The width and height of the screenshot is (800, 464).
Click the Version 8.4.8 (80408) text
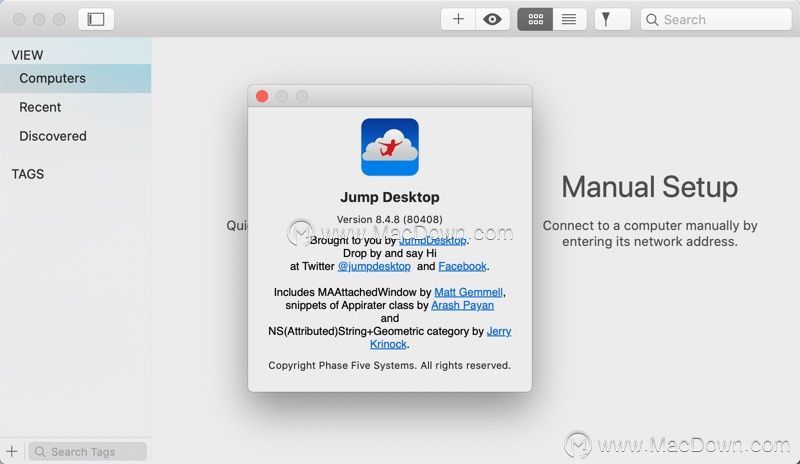(x=389, y=219)
